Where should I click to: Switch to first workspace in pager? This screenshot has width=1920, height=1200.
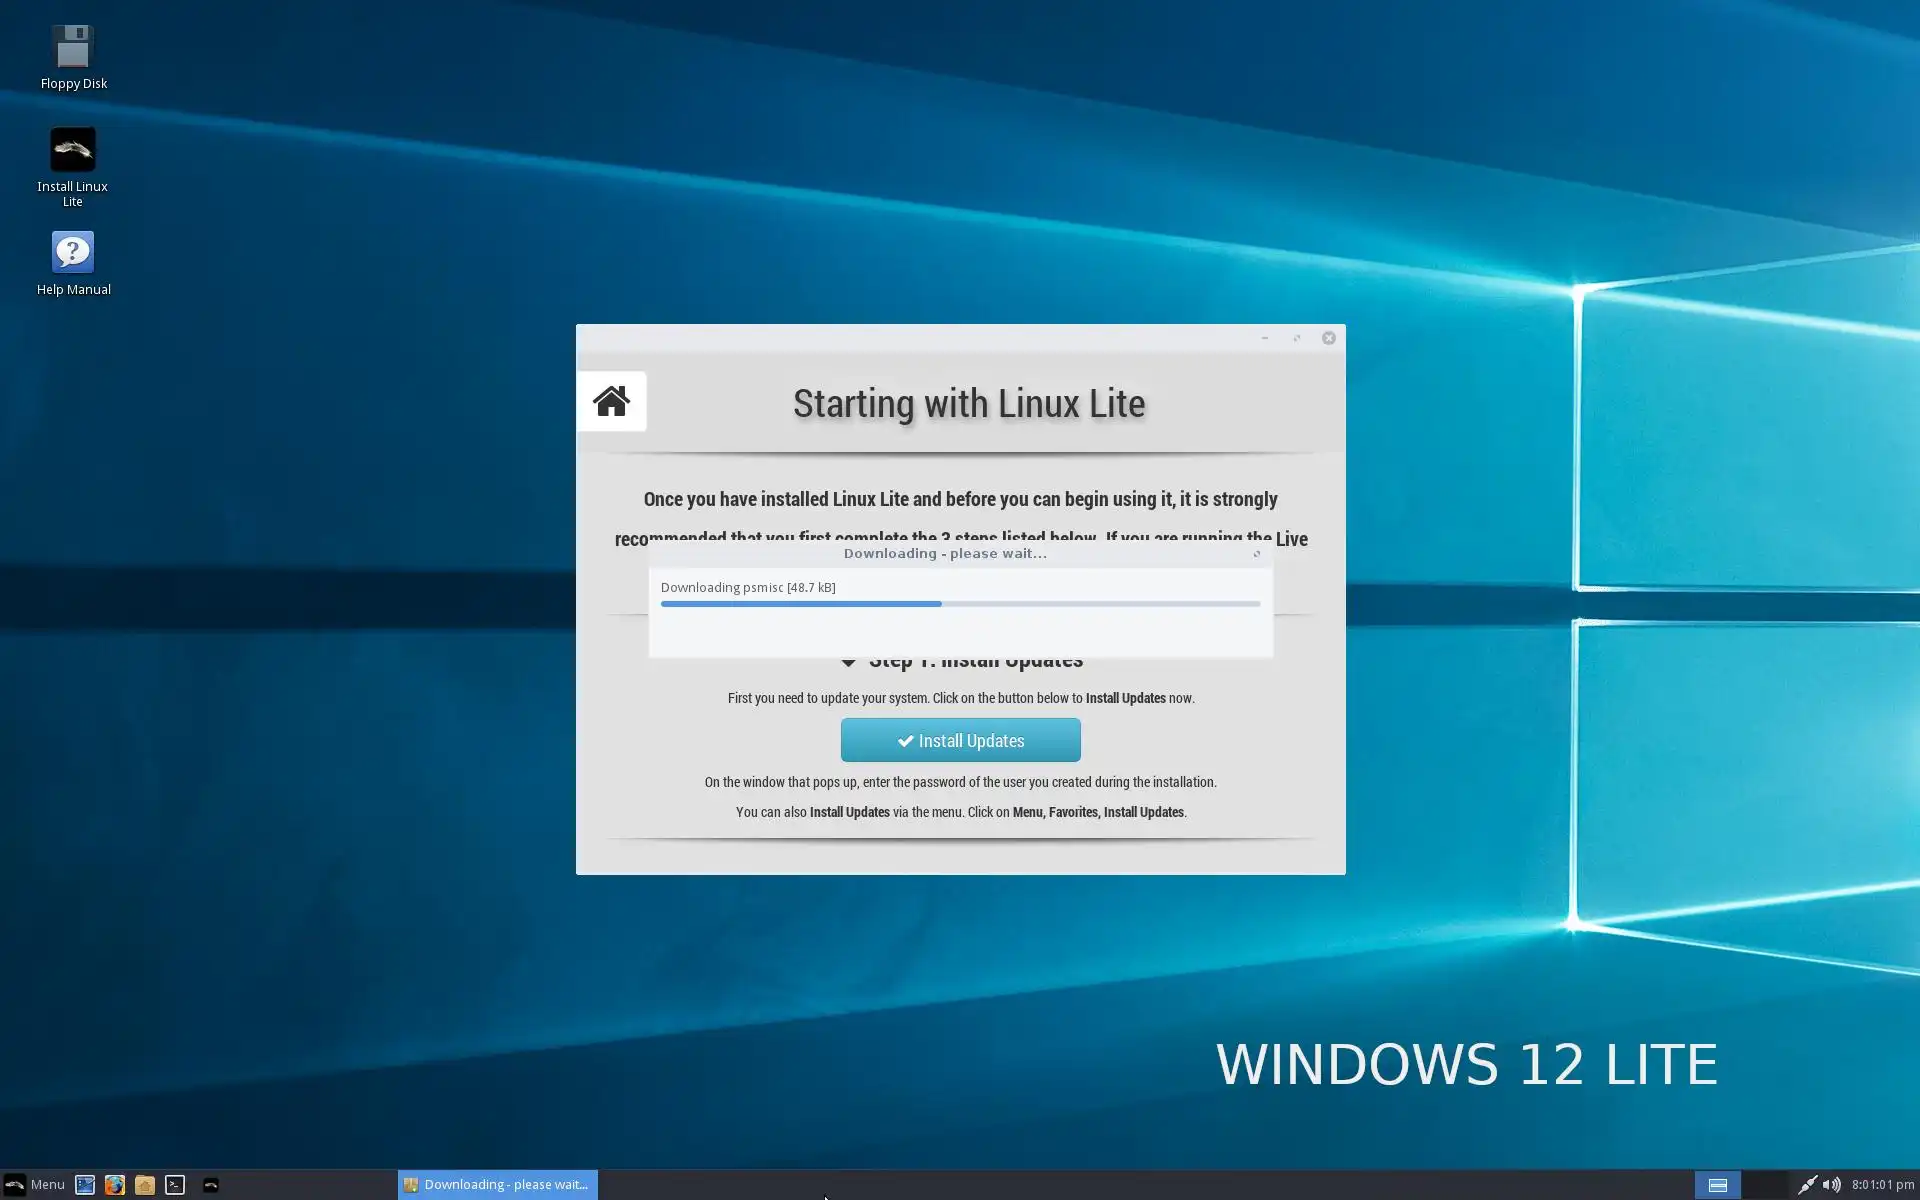pos(1717,1185)
